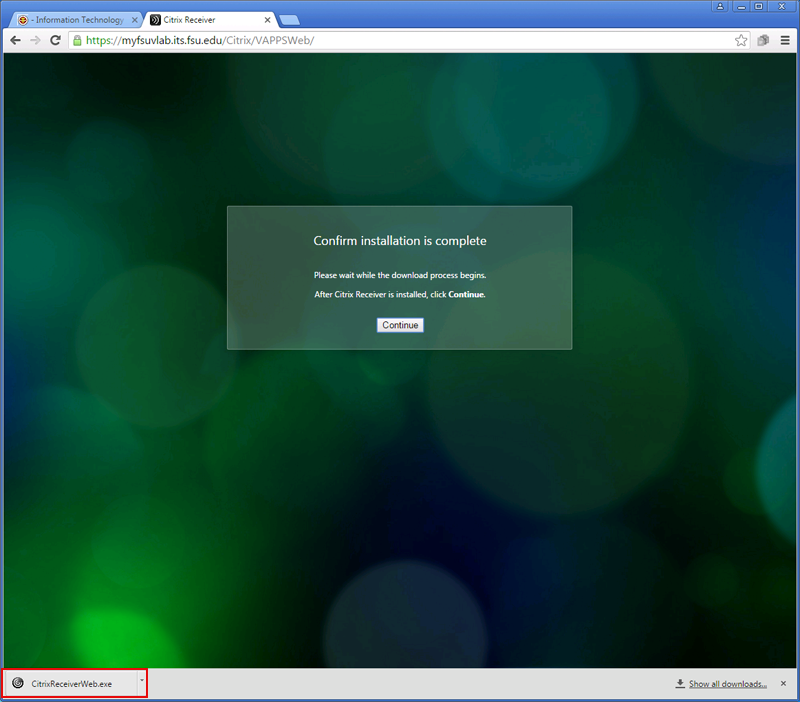Click the forward navigation arrow
Image resolution: width=800 pixels, height=702 pixels.
tap(35, 40)
